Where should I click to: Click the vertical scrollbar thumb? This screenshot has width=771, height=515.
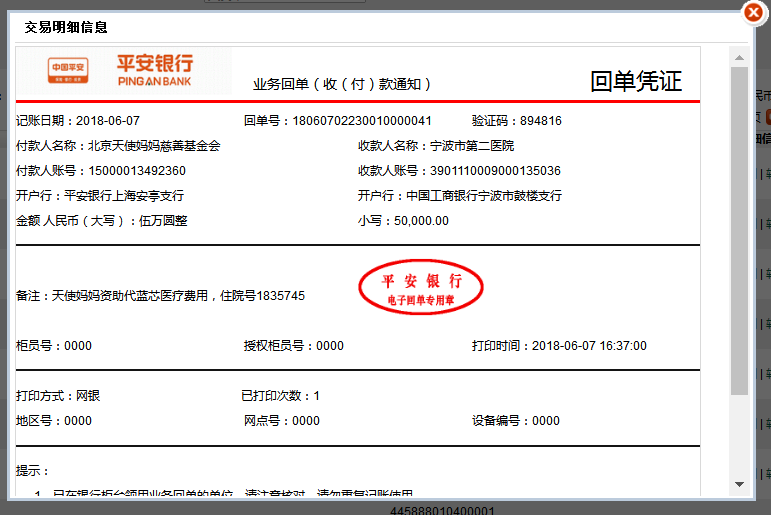[x=739, y=231]
